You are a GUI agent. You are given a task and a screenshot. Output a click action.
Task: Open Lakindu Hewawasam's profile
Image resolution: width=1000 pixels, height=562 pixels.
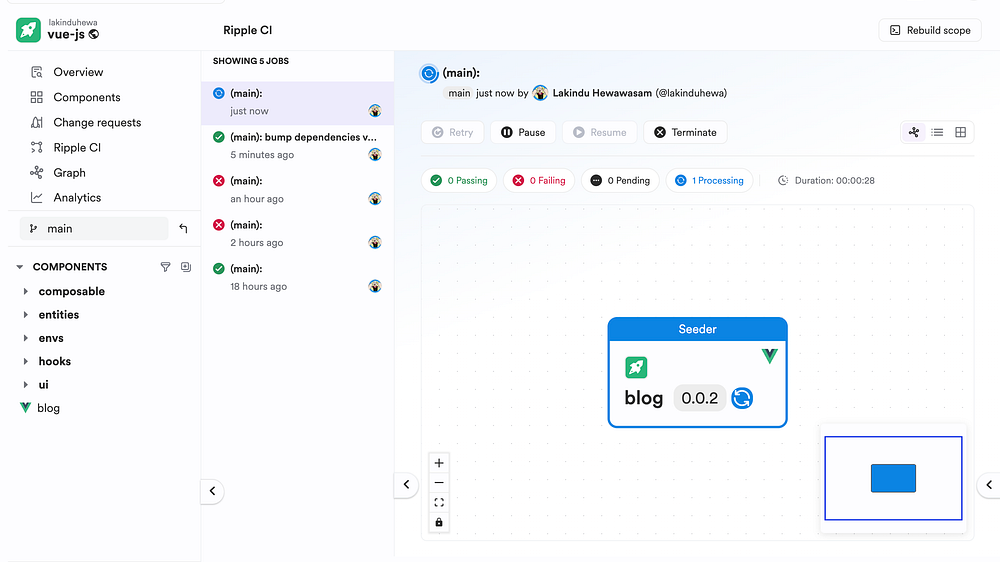(x=601, y=93)
